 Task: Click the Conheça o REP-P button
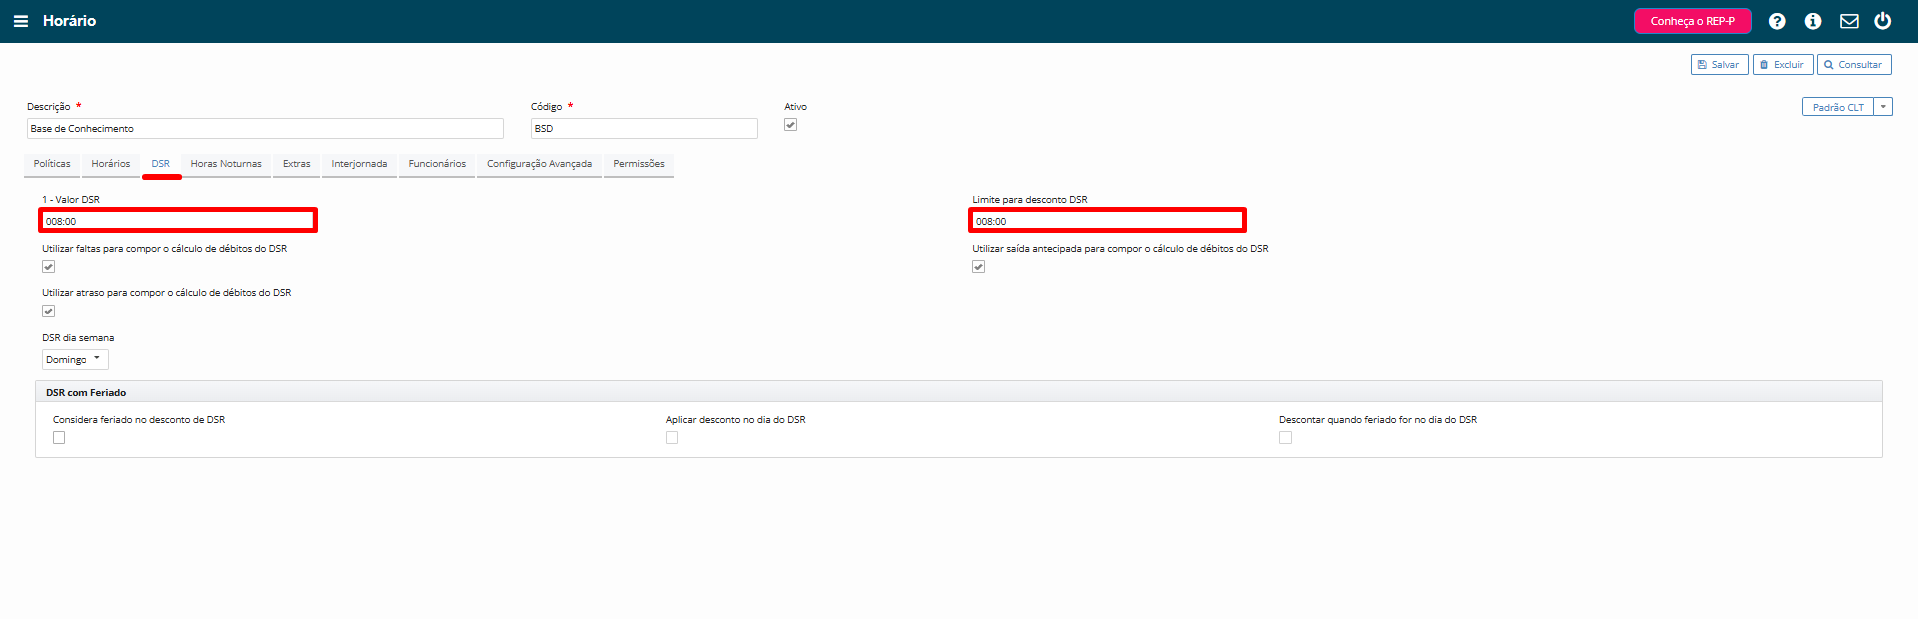[x=1693, y=21]
